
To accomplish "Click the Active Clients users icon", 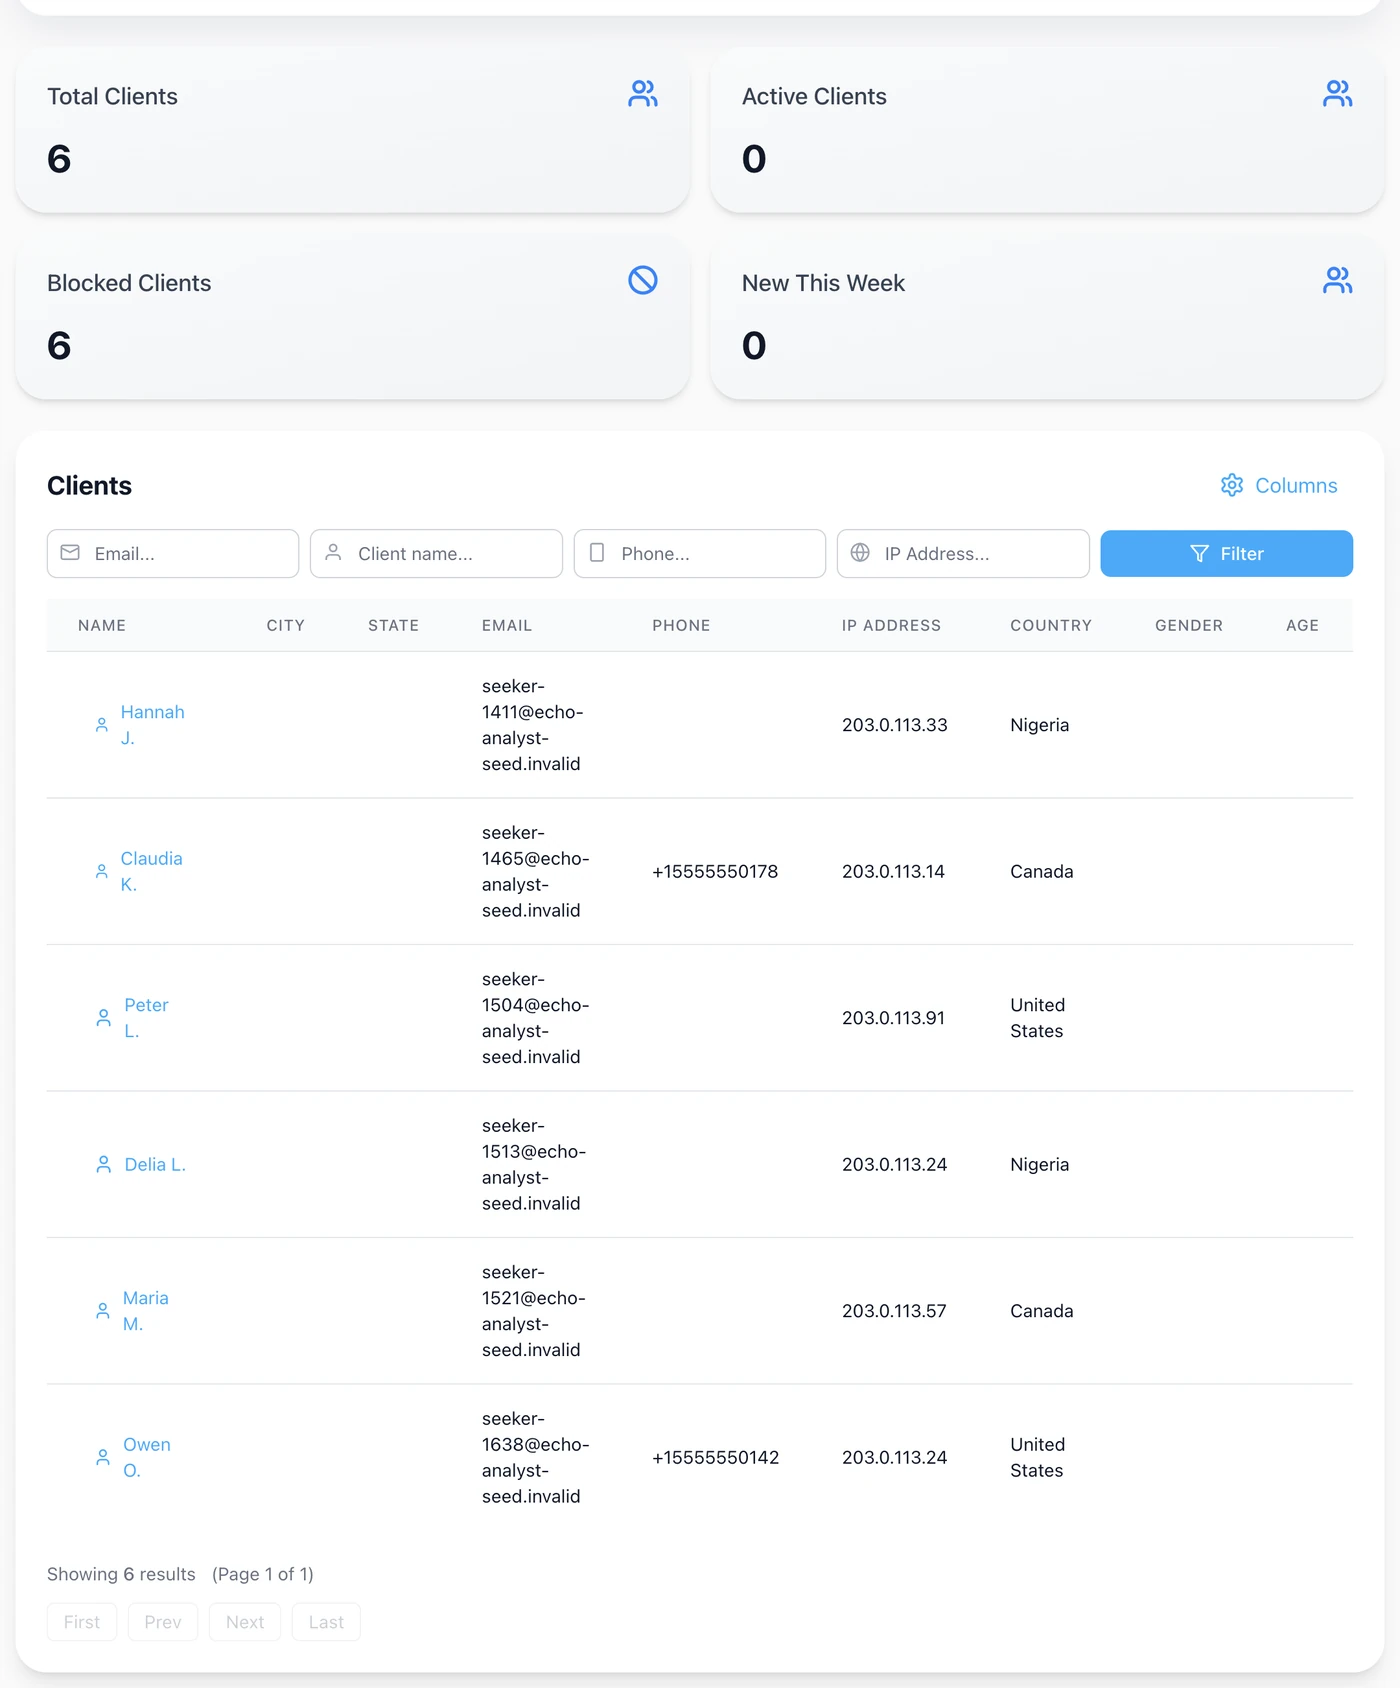I will pyautogui.click(x=1337, y=94).
